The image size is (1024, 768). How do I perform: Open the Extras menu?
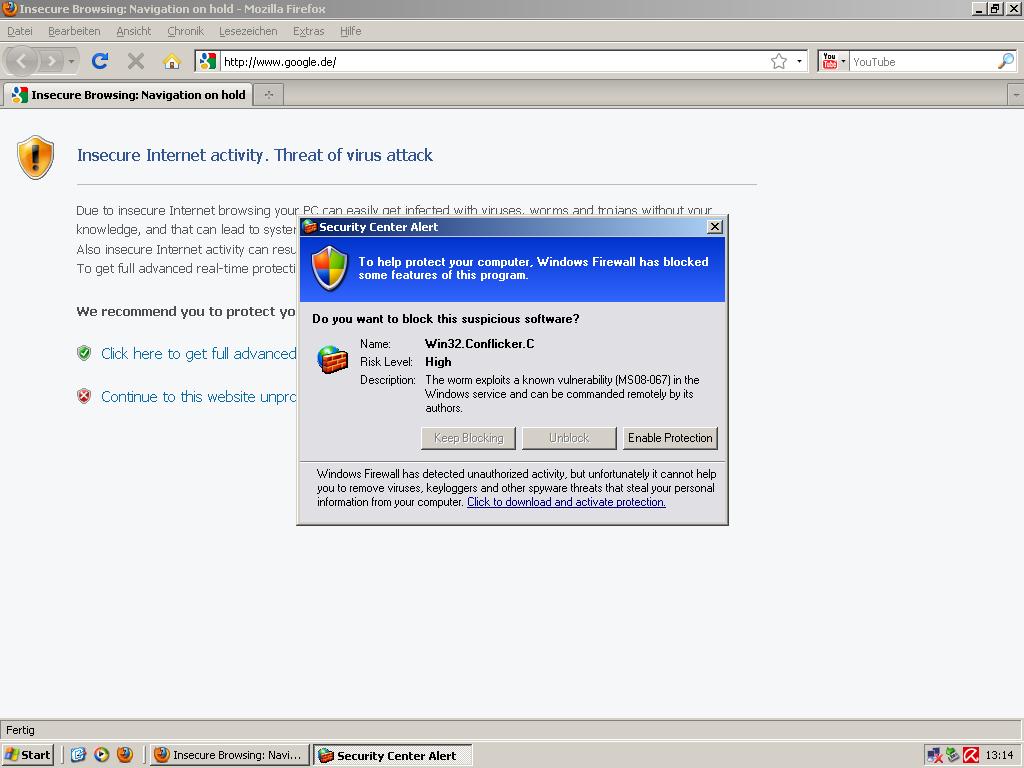pos(308,31)
